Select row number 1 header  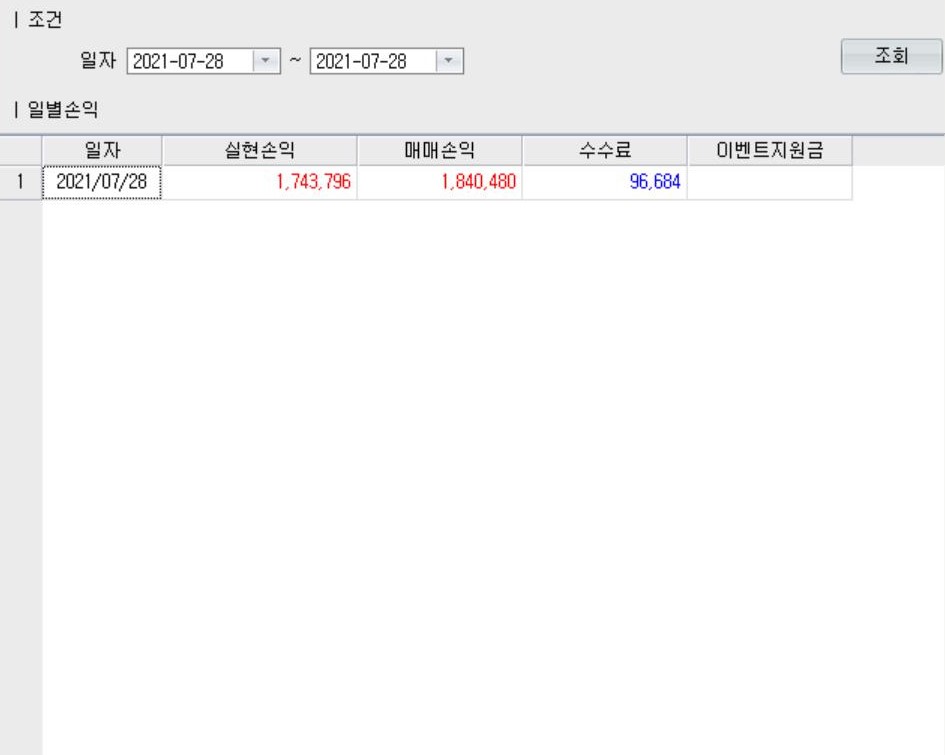[x=20, y=183]
